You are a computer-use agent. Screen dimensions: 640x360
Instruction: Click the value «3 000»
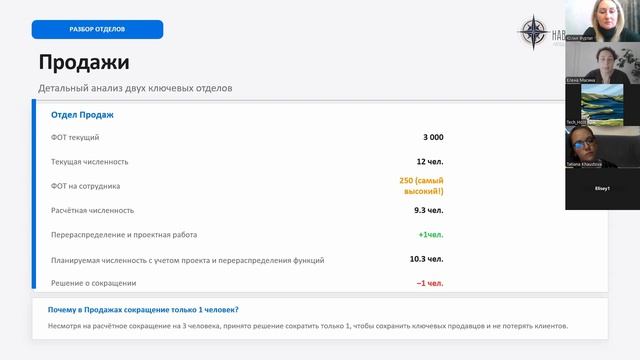point(433,137)
